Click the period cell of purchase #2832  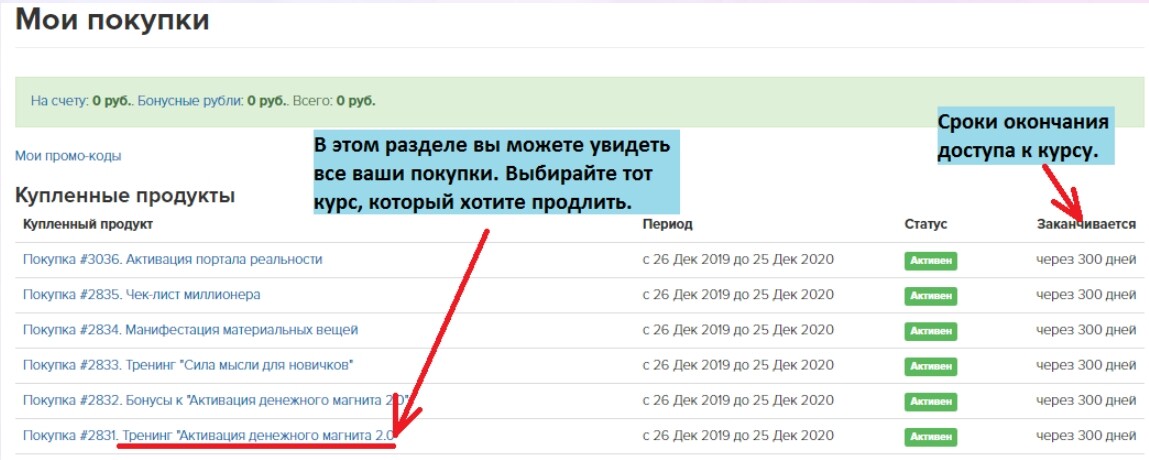[738, 400]
